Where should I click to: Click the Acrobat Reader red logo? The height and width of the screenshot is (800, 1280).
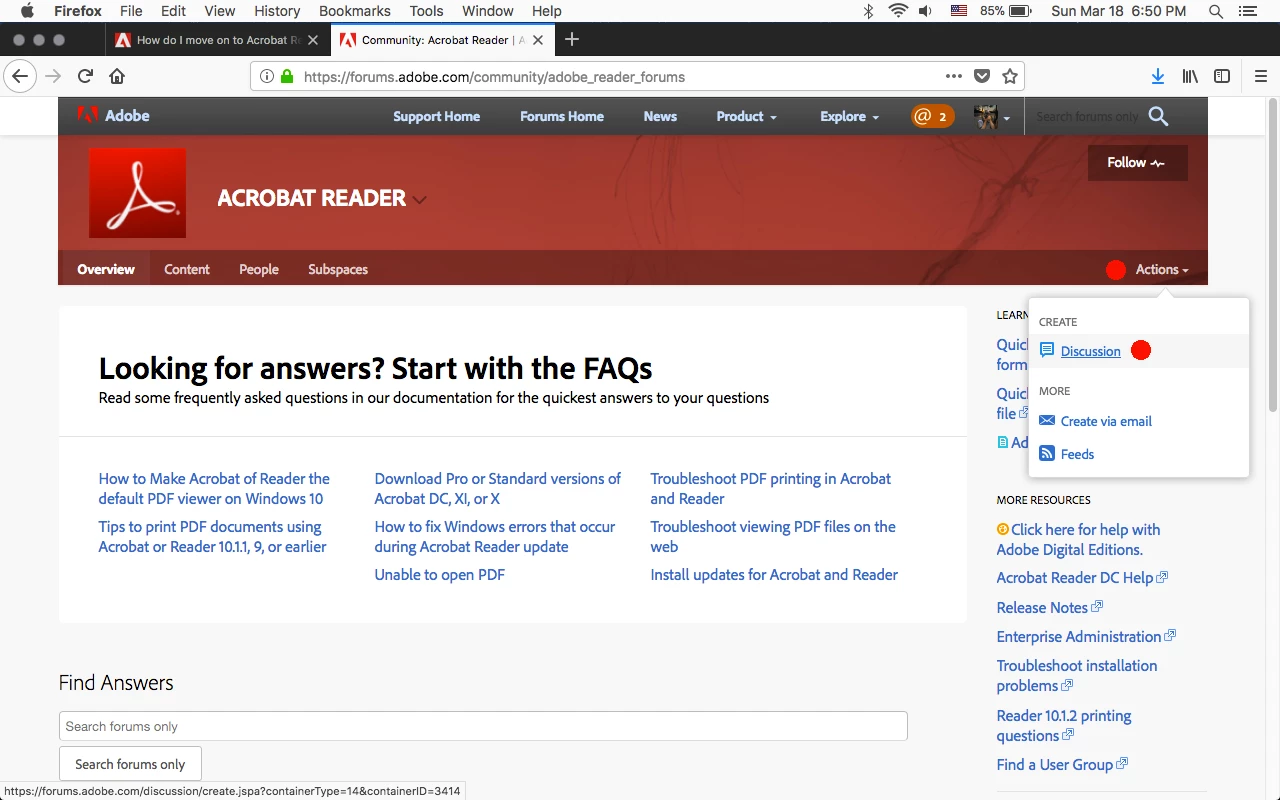click(137, 193)
